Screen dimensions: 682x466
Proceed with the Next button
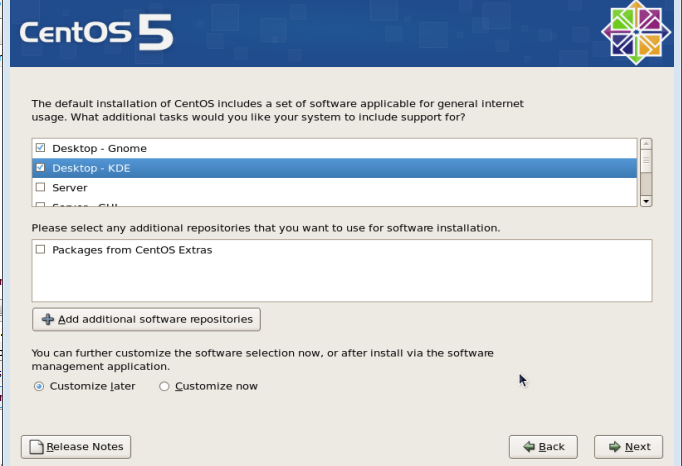point(629,447)
